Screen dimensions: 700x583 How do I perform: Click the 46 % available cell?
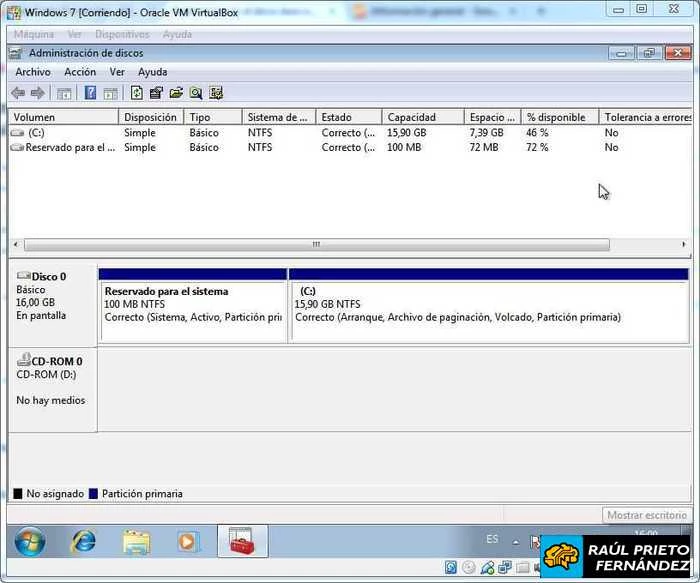coord(537,133)
